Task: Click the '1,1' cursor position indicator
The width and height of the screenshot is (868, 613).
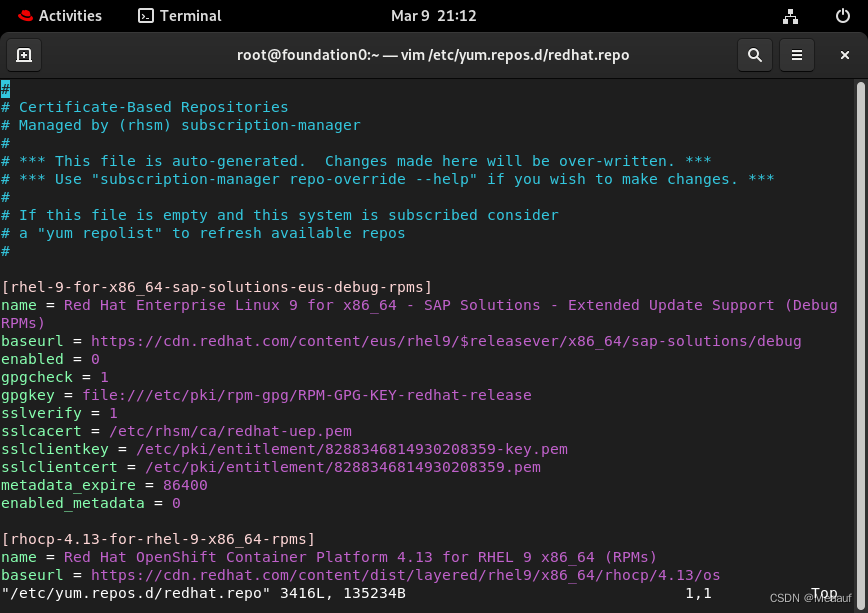Action: tap(699, 593)
